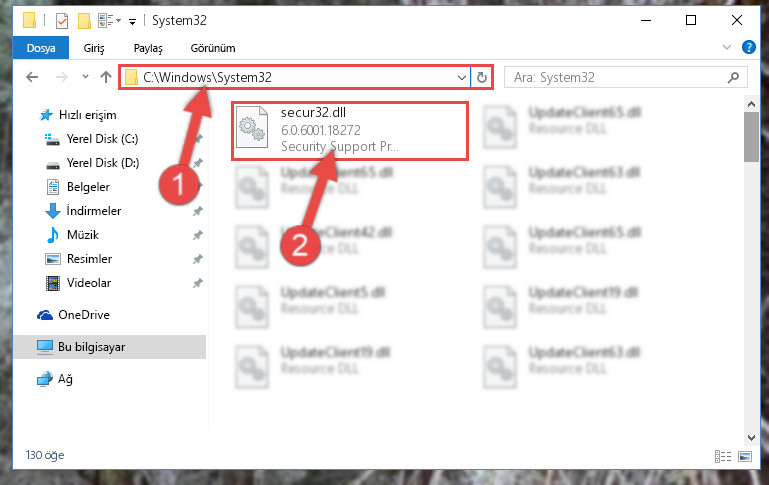The height and width of the screenshot is (485, 769).
Task: Expand the ribbon with chevron
Action: [726, 48]
